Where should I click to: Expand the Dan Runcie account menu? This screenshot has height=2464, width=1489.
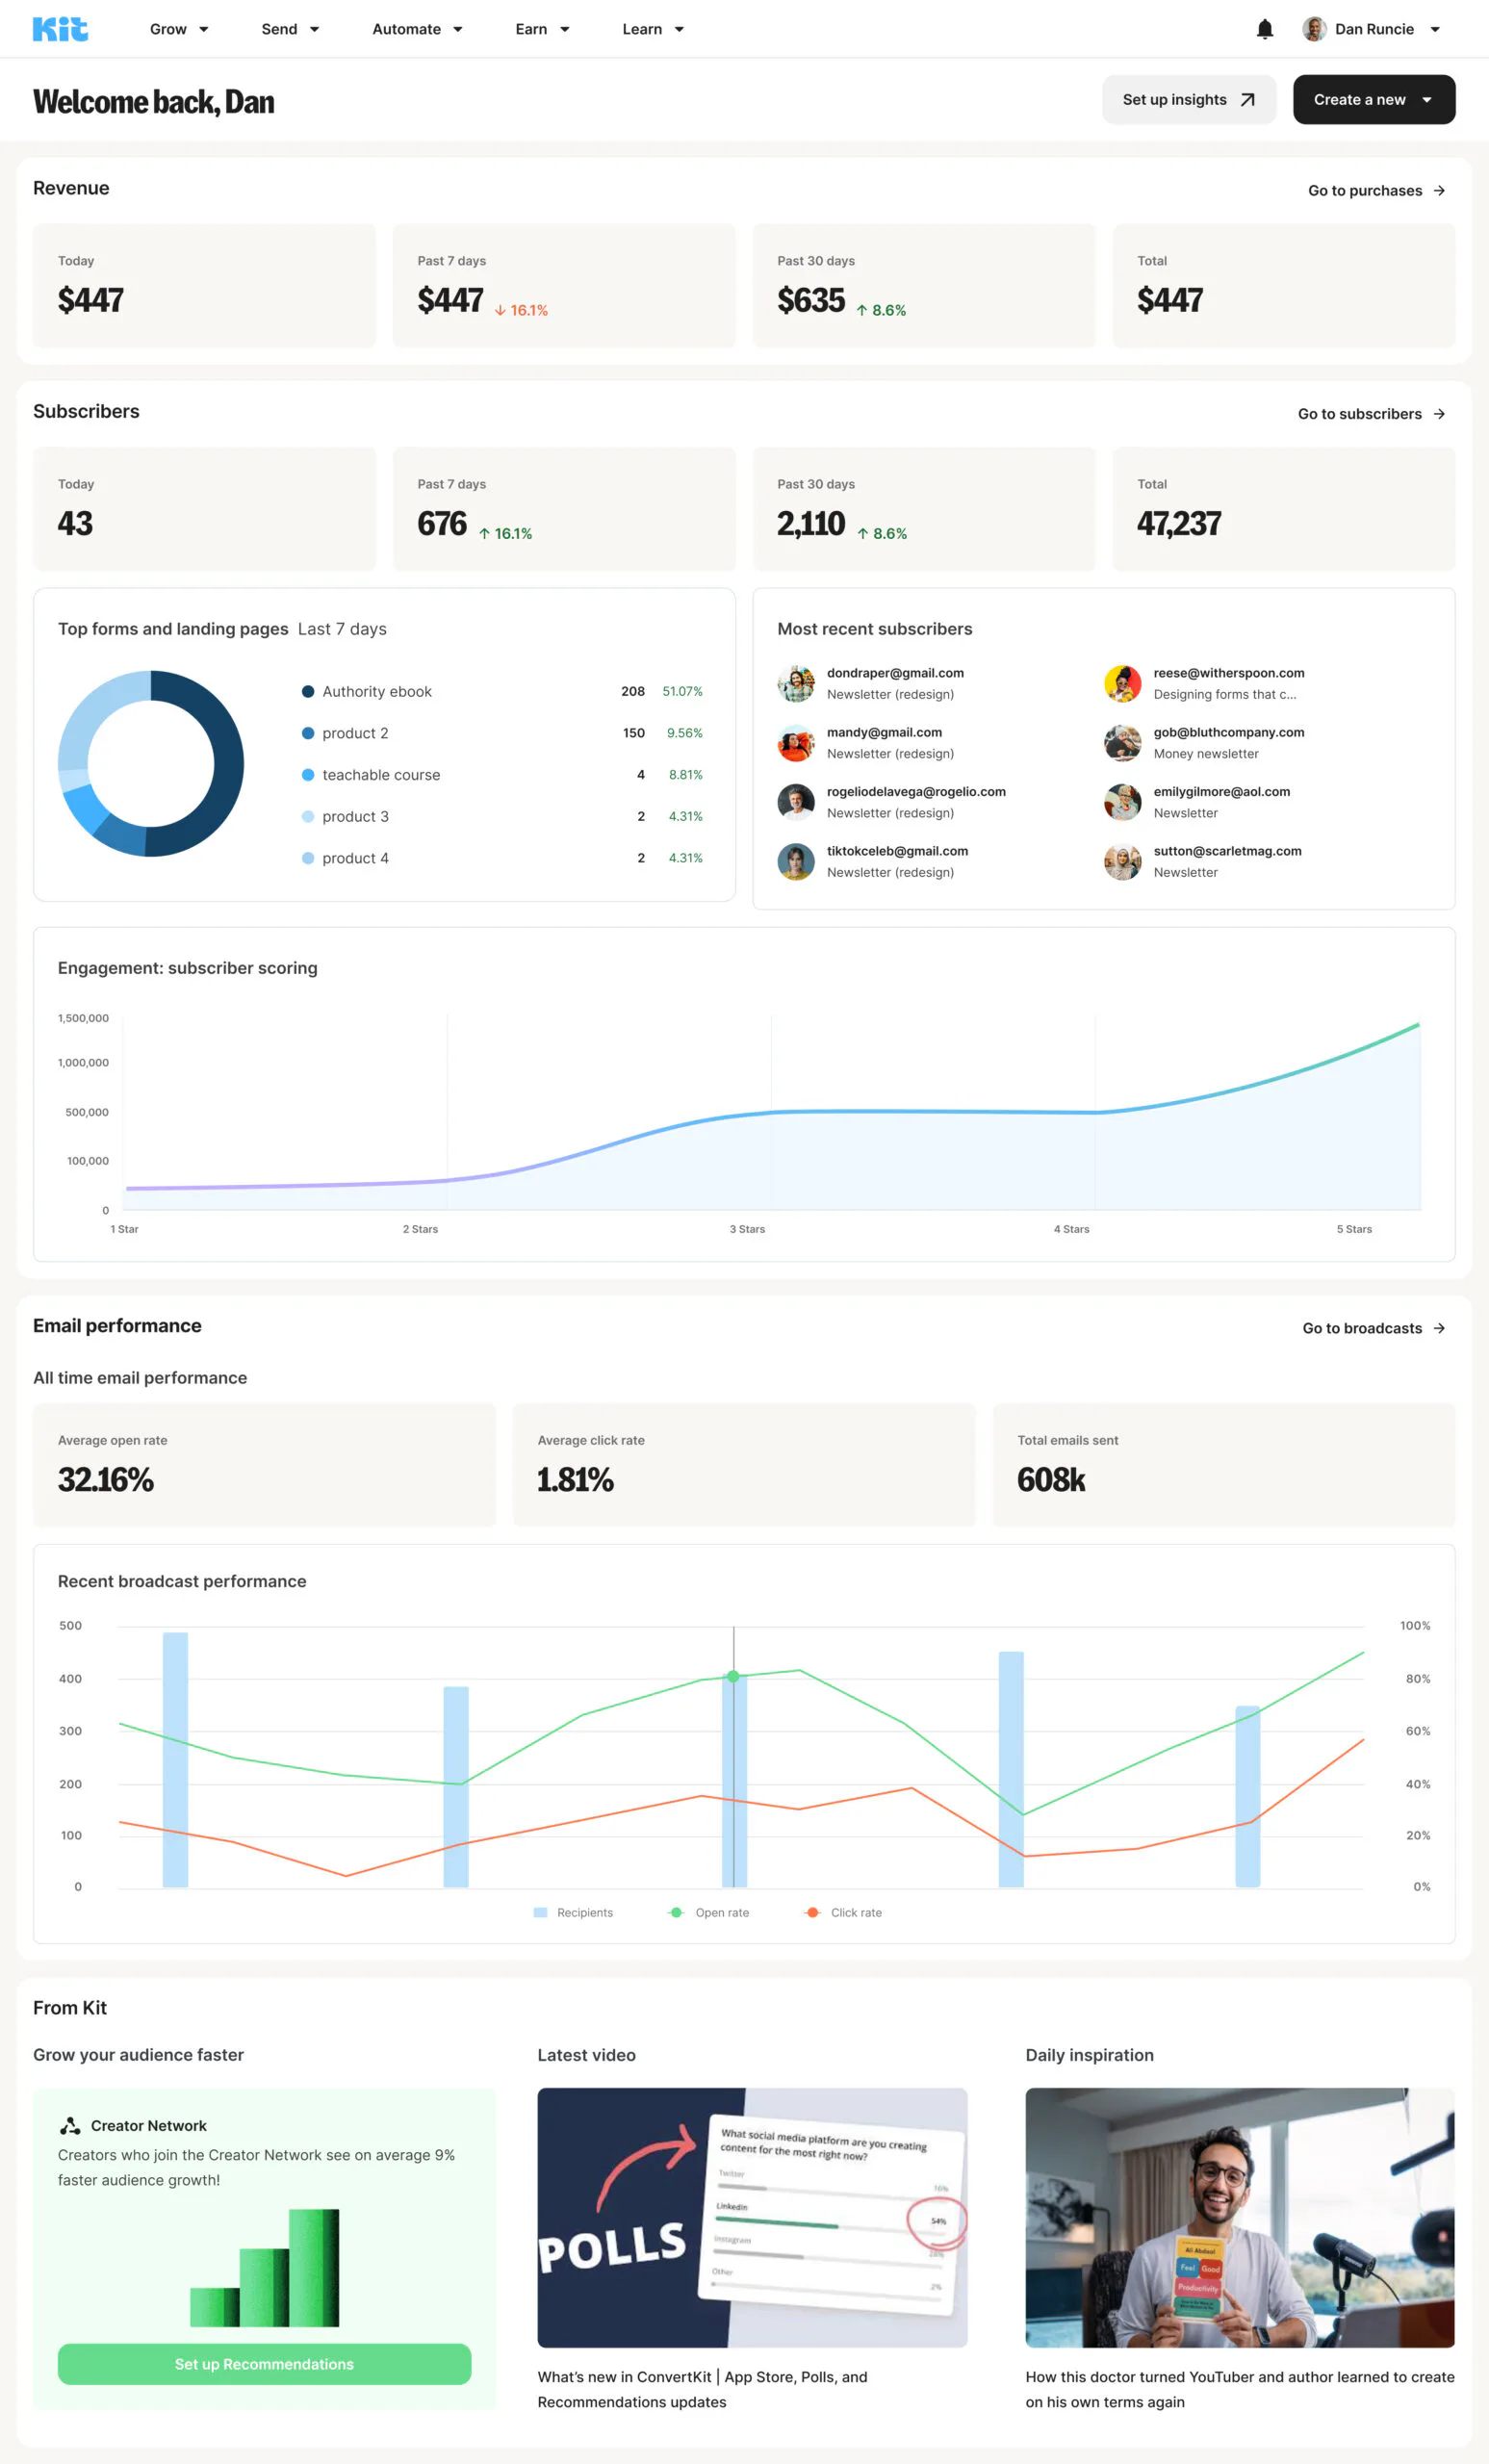[x=1435, y=29]
